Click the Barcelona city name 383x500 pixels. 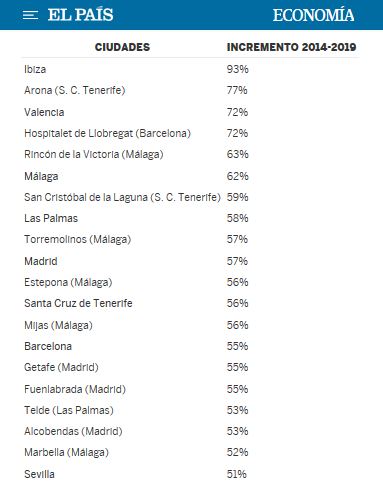48,346
